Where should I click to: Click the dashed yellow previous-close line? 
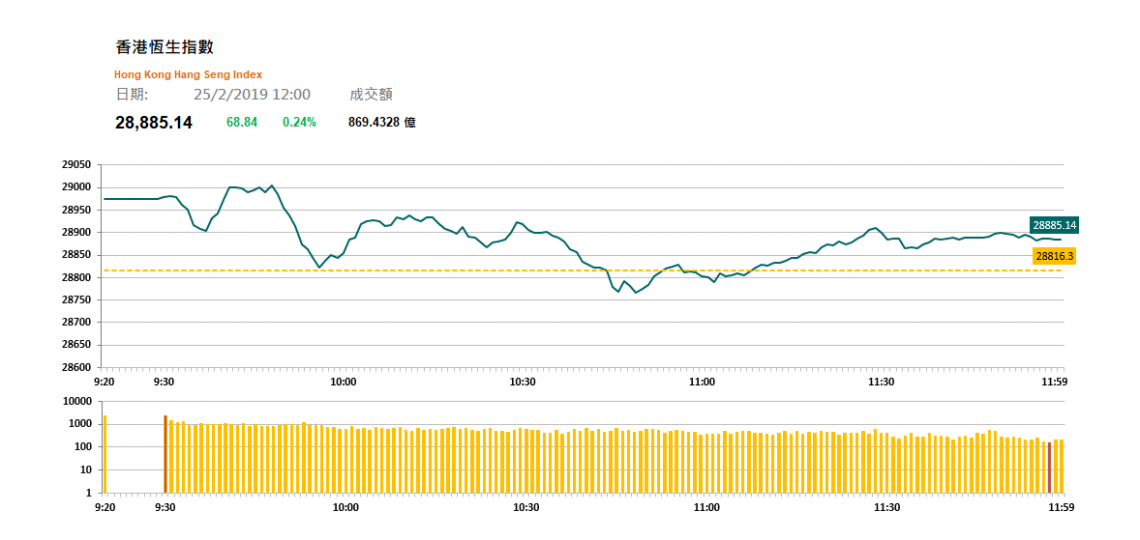point(582,270)
